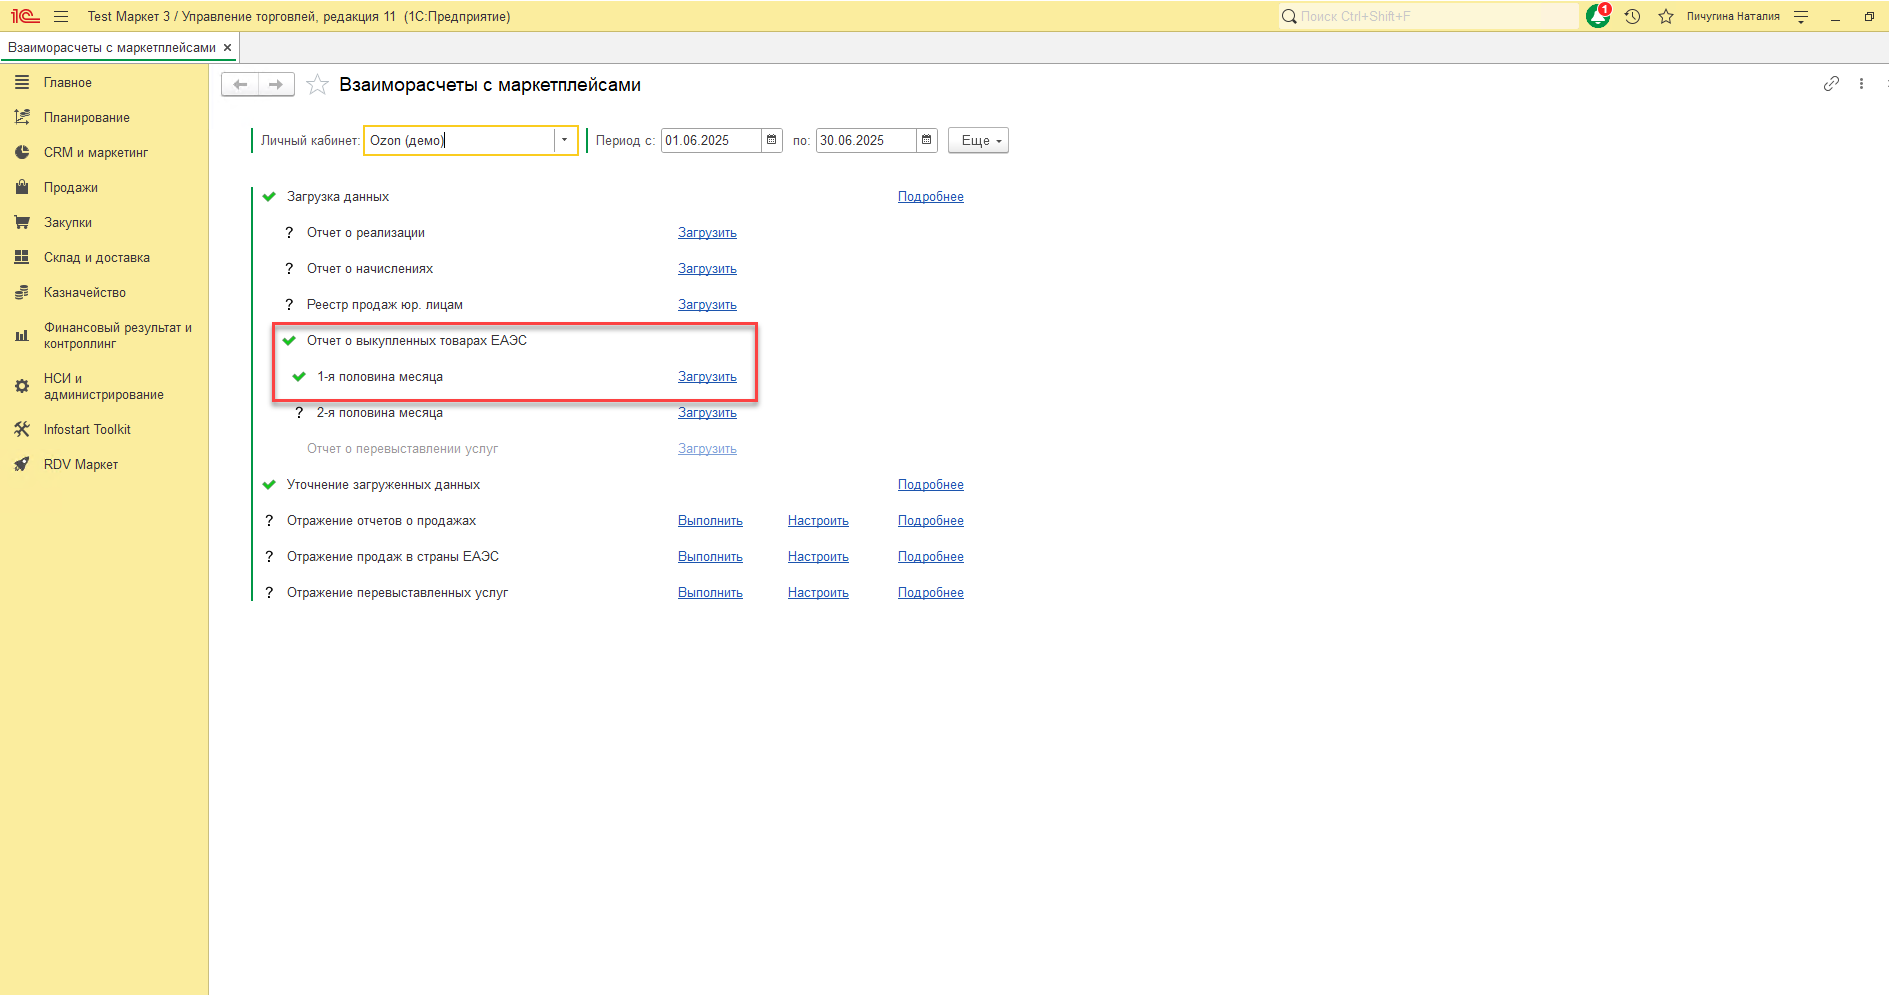Click Настроить for Отражение продаж в страны ЕАЭС
The height and width of the screenshot is (995, 1889).
(x=818, y=557)
